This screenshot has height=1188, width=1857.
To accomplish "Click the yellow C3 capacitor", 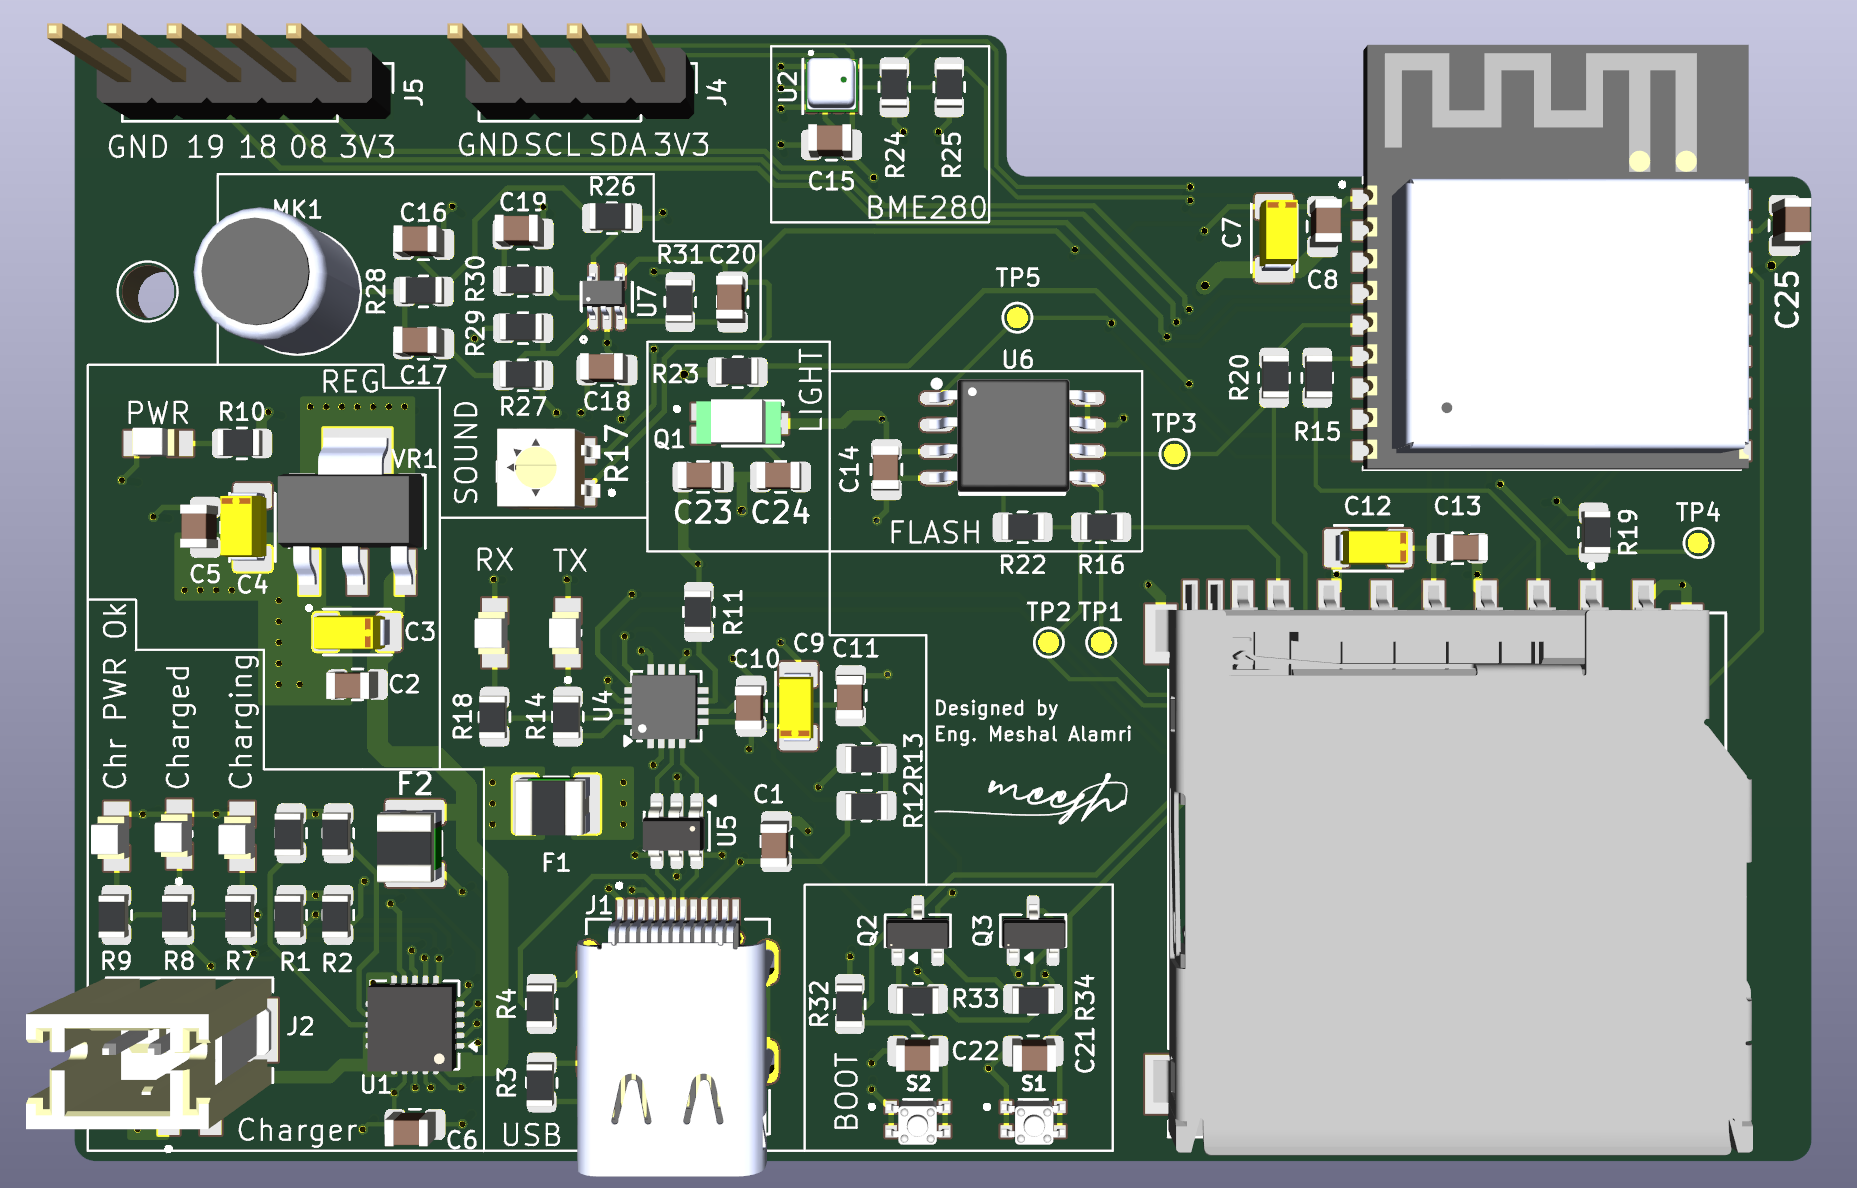I will point(355,632).
